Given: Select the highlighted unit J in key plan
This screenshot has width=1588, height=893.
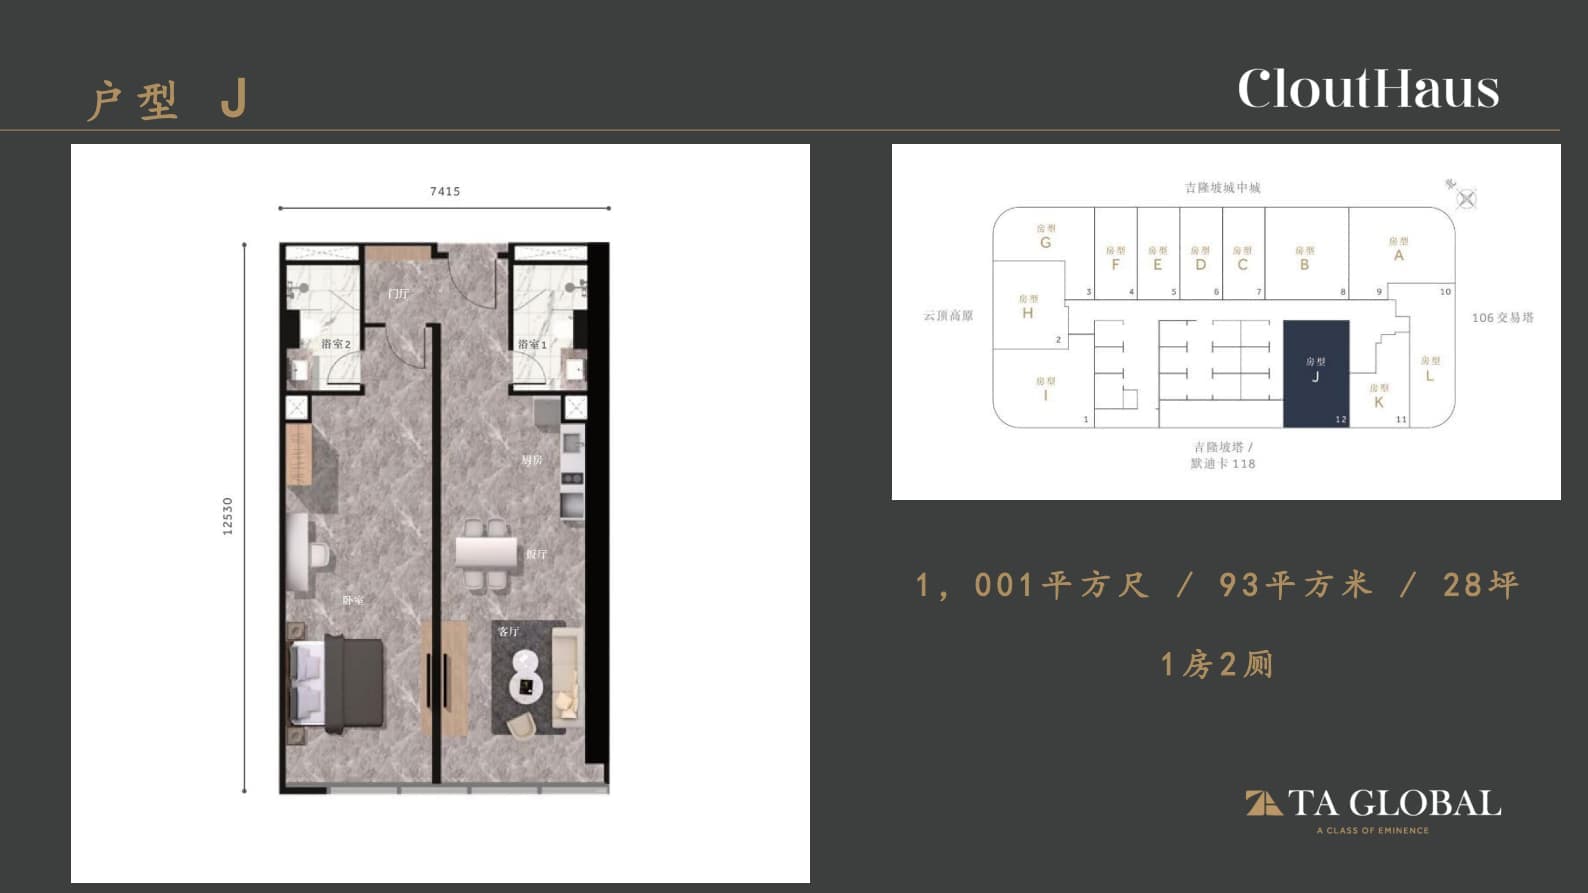Looking at the screenshot, I should pyautogui.click(x=1316, y=374).
